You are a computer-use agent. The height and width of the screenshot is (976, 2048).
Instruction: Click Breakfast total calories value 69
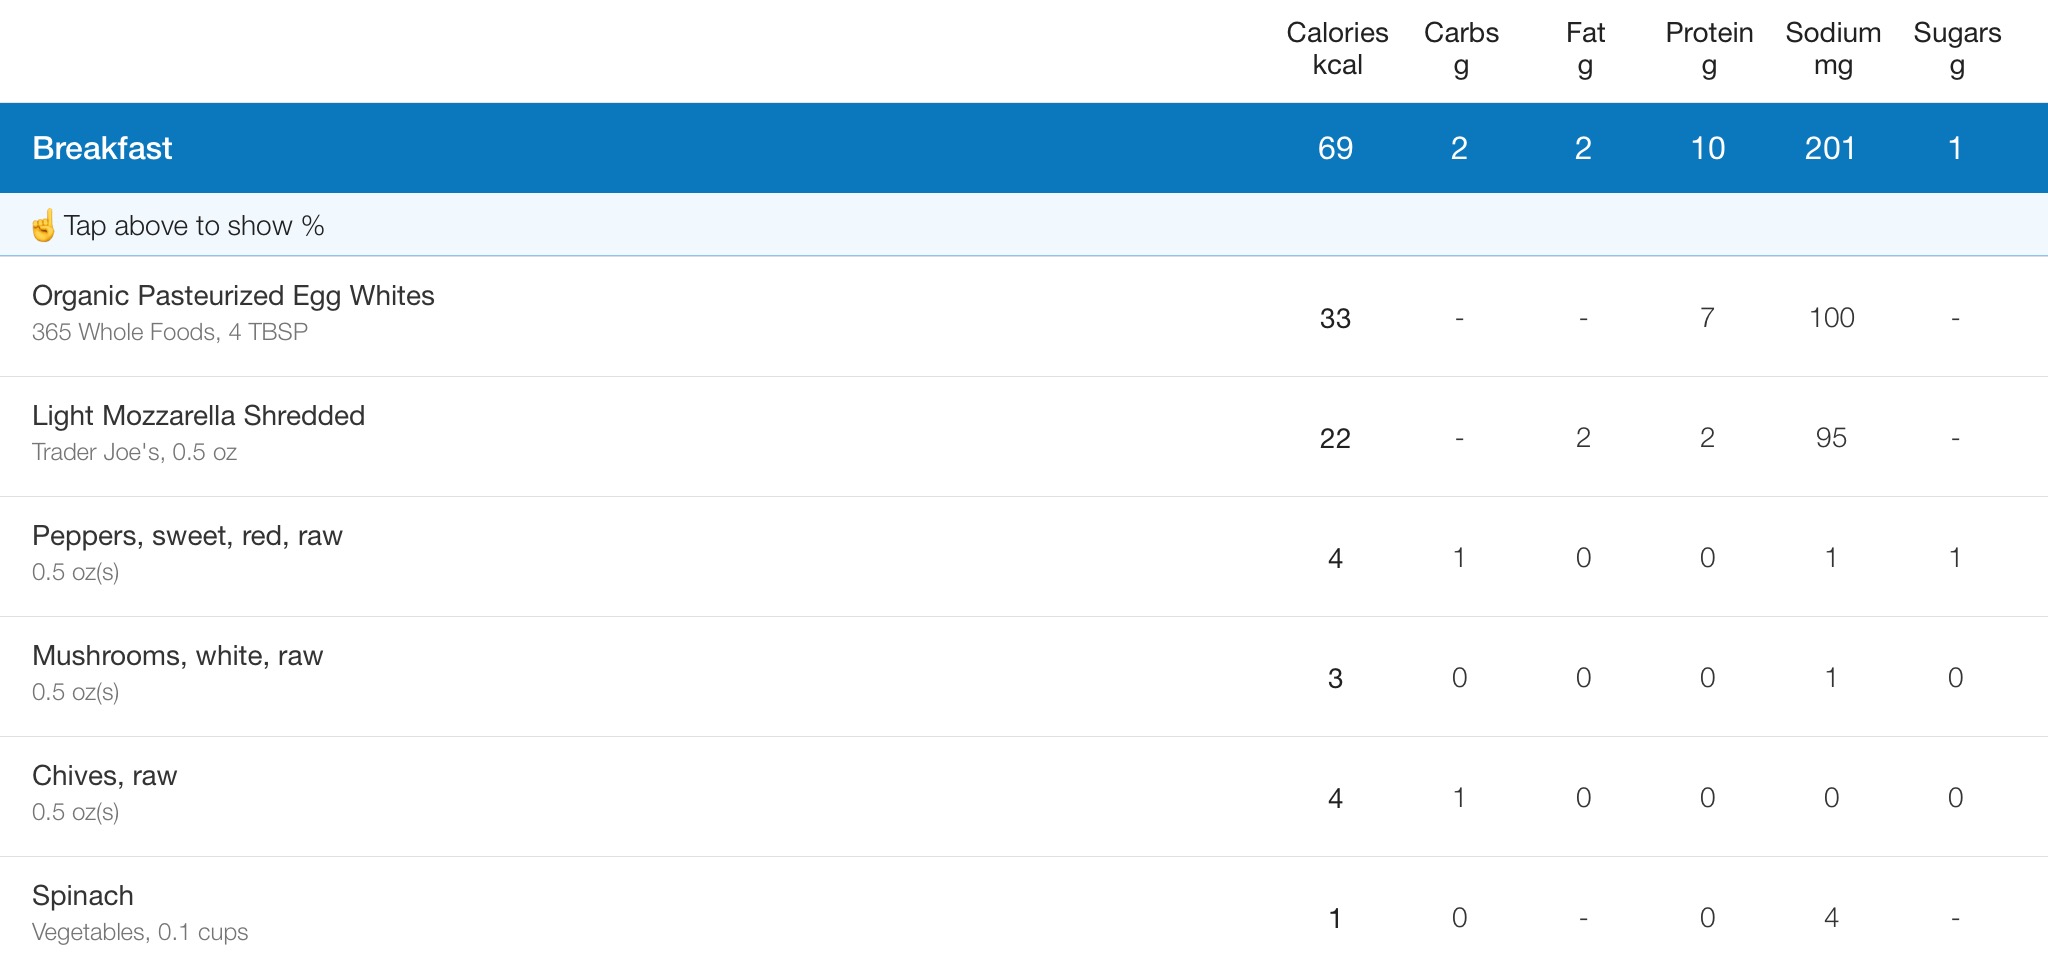(1335, 148)
